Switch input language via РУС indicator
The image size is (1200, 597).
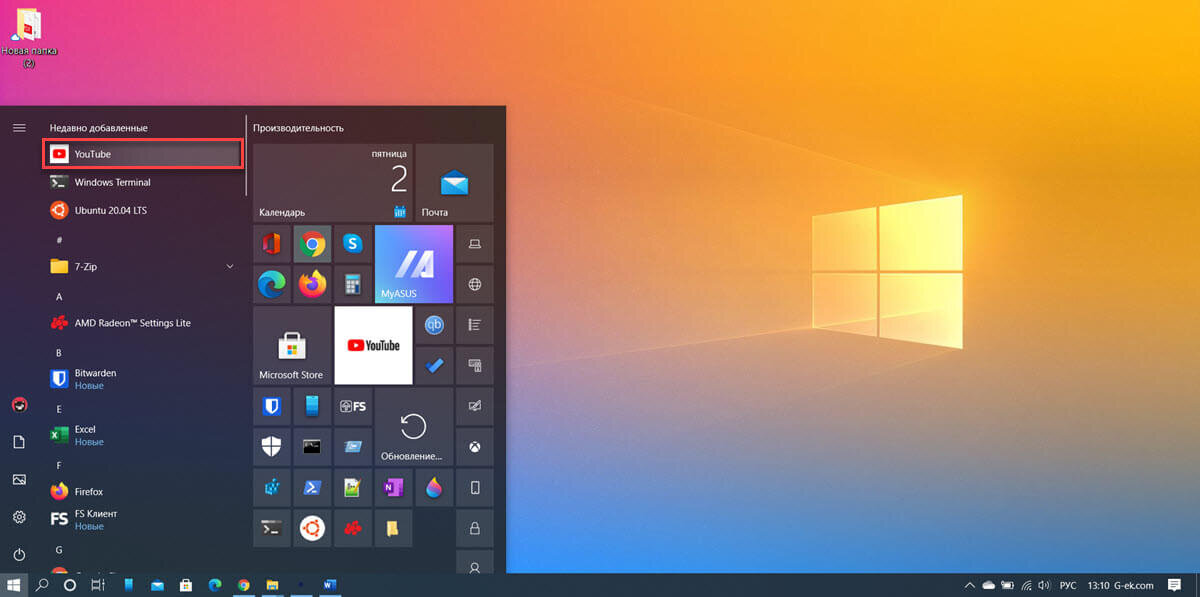[1068, 585]
